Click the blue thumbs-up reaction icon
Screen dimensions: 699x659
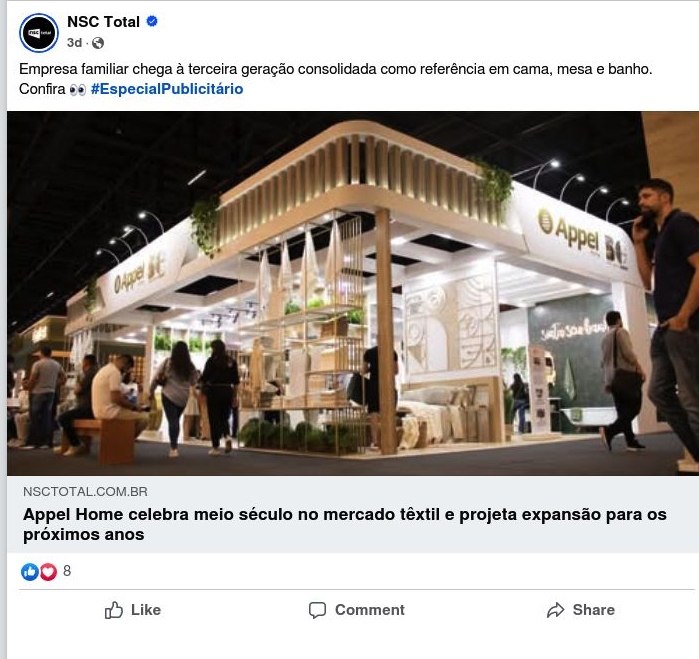point(30,571)
